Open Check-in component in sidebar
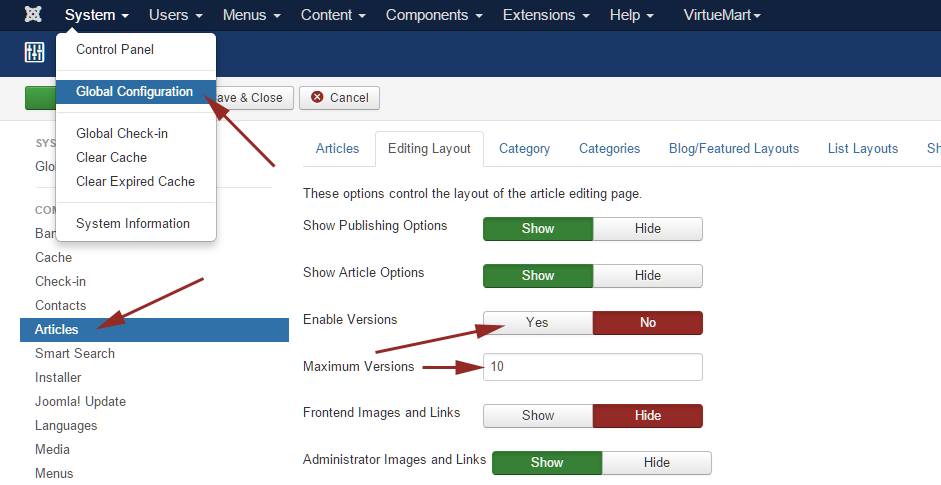Screen dimensions: 941x485 coord(61,282)
